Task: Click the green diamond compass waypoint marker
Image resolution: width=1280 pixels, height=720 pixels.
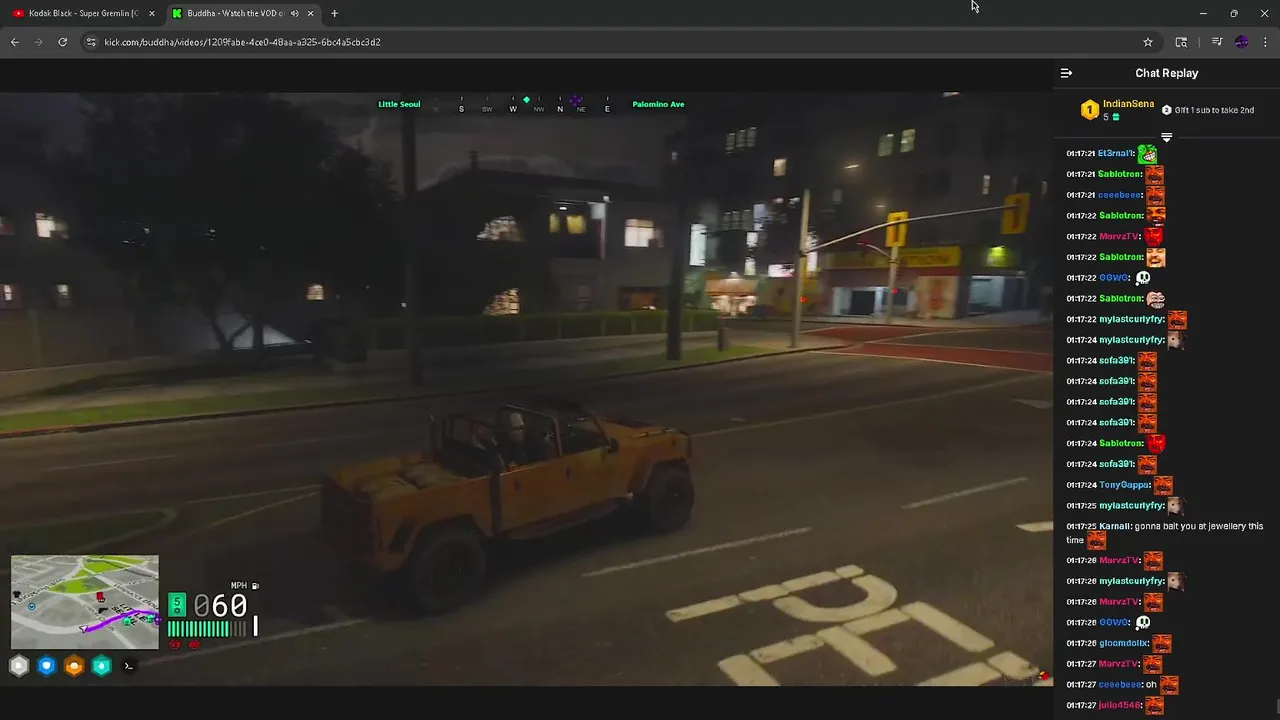Action: coord(526,100)
